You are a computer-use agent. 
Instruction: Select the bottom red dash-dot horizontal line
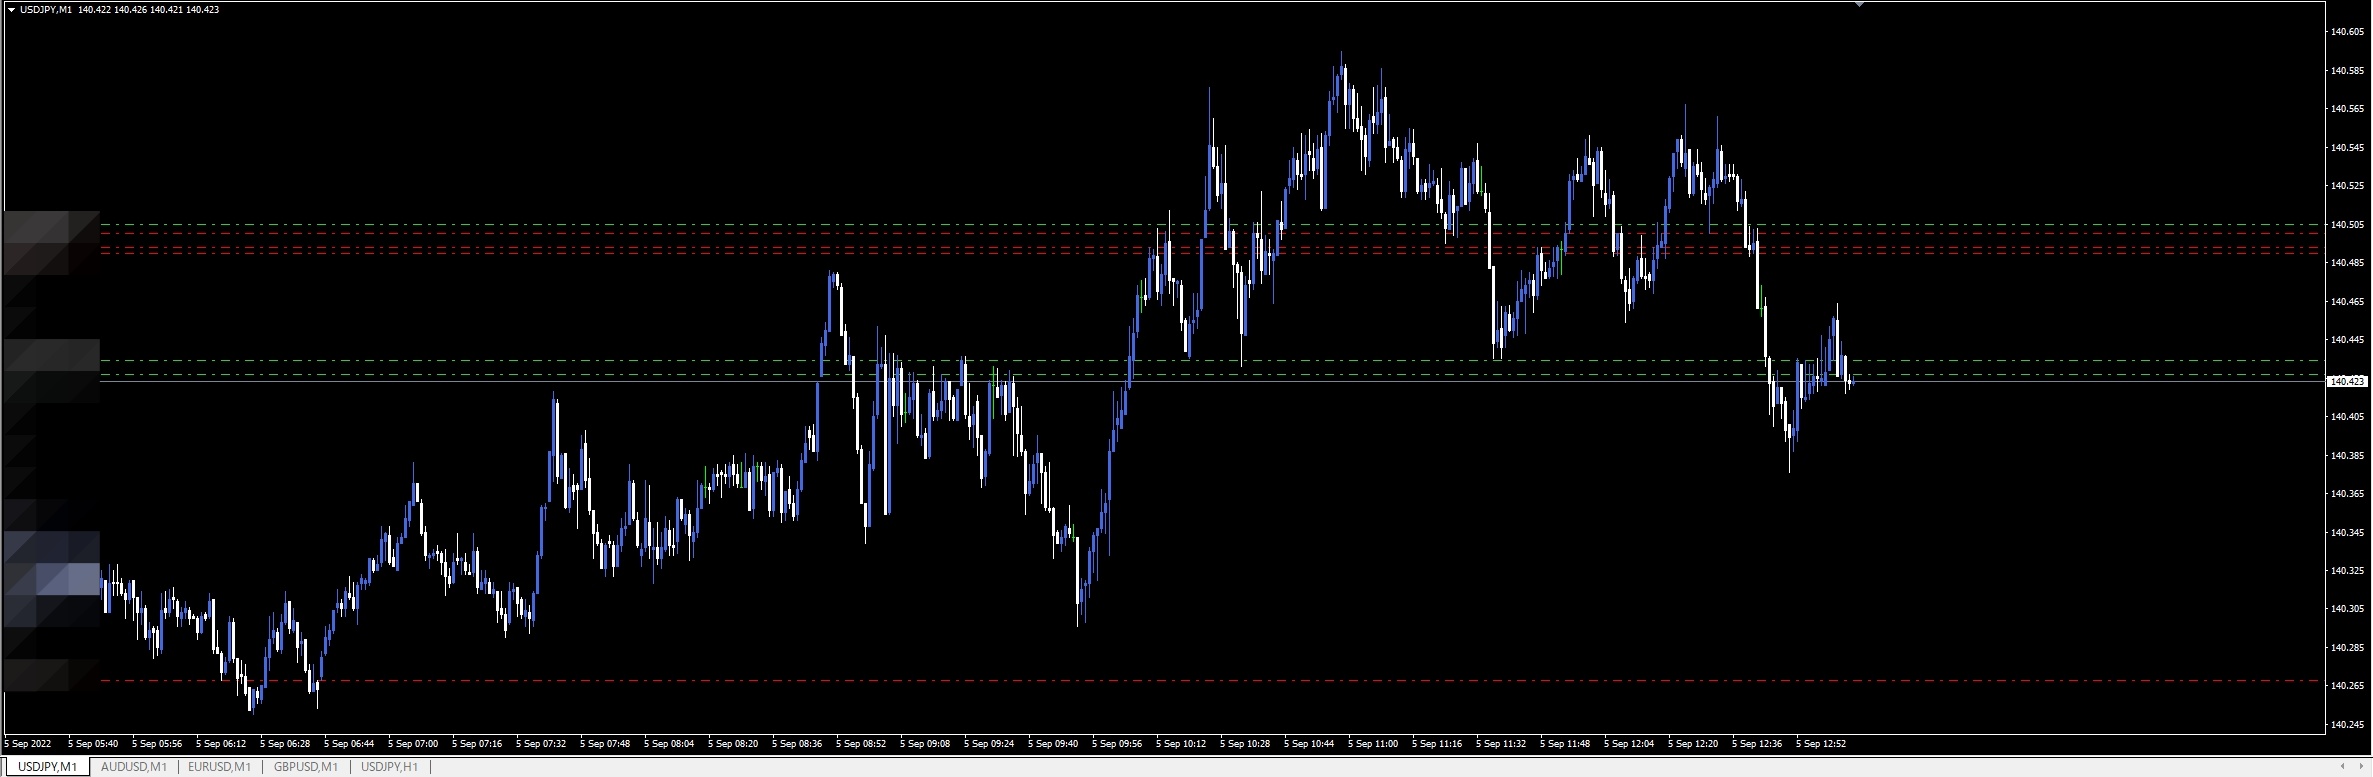click(1200, 681)
